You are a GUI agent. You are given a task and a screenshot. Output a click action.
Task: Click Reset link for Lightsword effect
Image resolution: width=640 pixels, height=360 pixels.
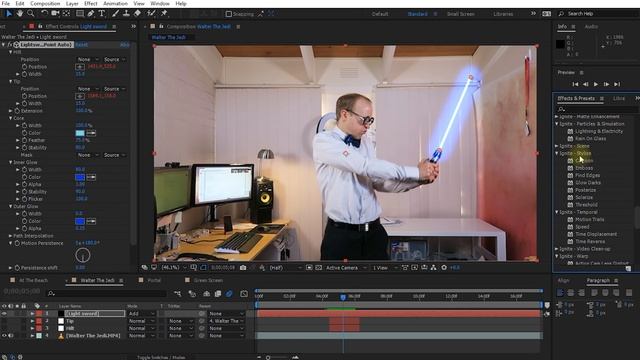(81, 44)
